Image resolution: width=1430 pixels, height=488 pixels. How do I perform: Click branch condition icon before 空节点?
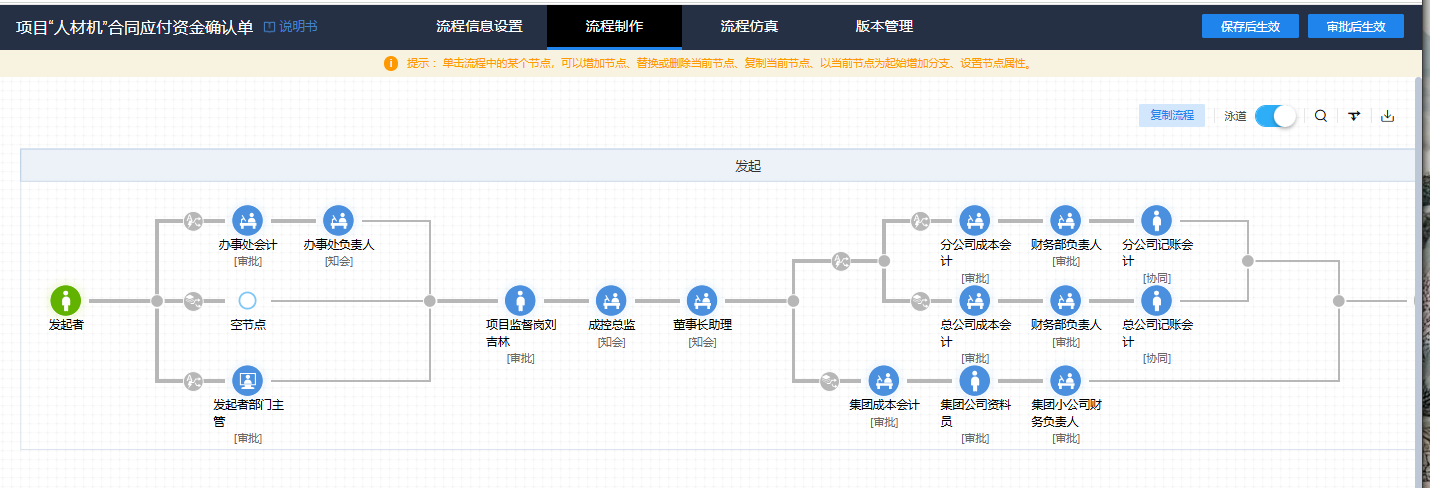click(x=193, y=300)
